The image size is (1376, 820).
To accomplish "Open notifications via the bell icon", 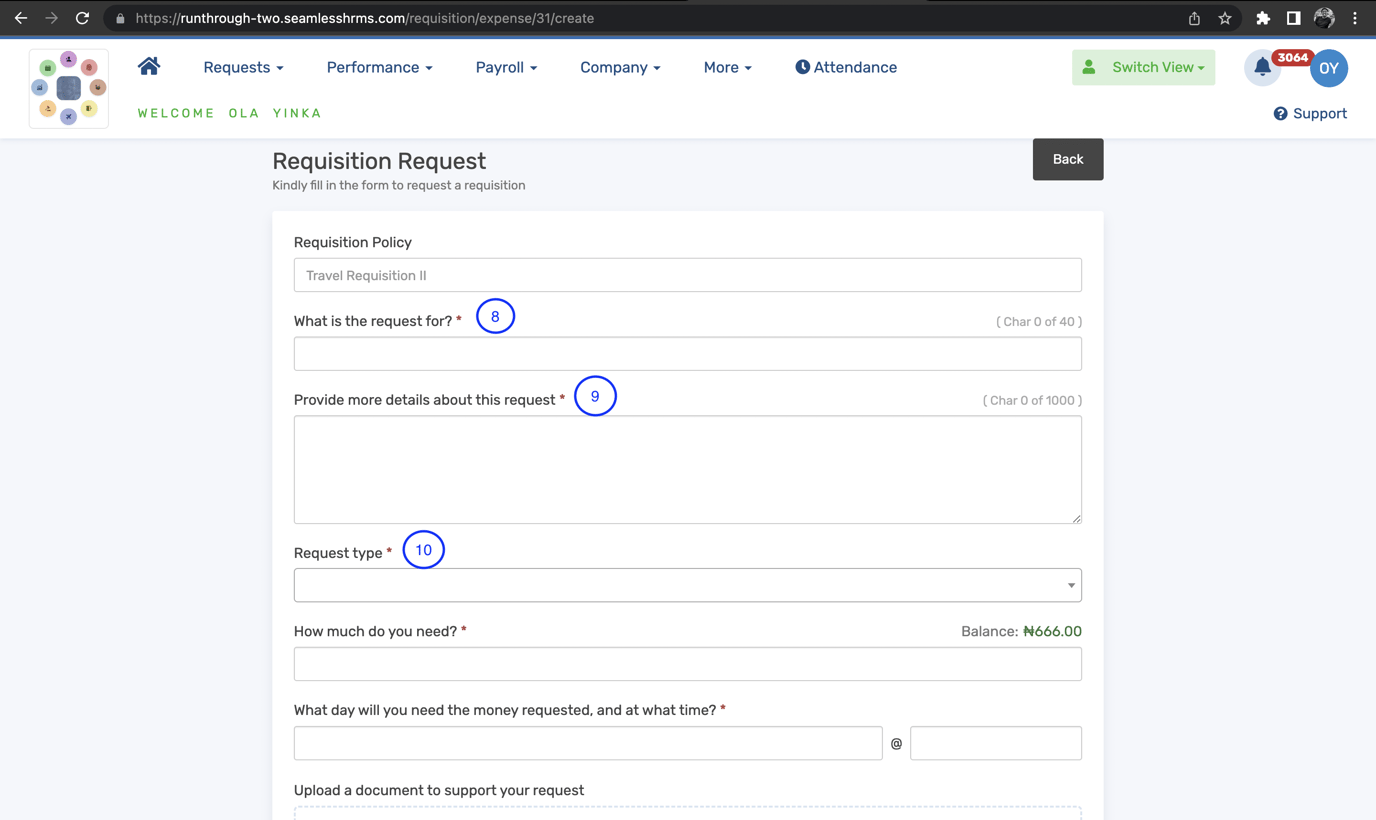I will click(1262, 67).
